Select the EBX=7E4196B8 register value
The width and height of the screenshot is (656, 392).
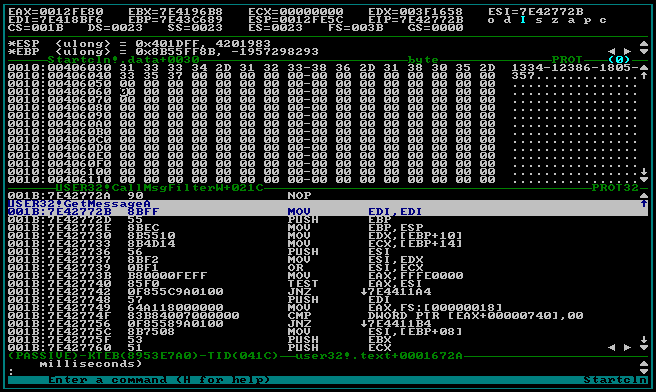coord(176,12)
